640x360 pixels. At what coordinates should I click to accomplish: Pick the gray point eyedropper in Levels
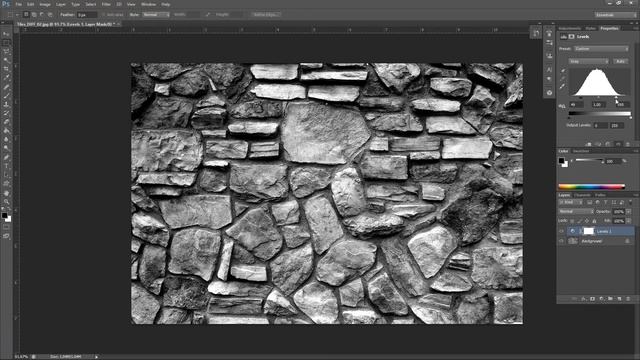tap(563, 79)
